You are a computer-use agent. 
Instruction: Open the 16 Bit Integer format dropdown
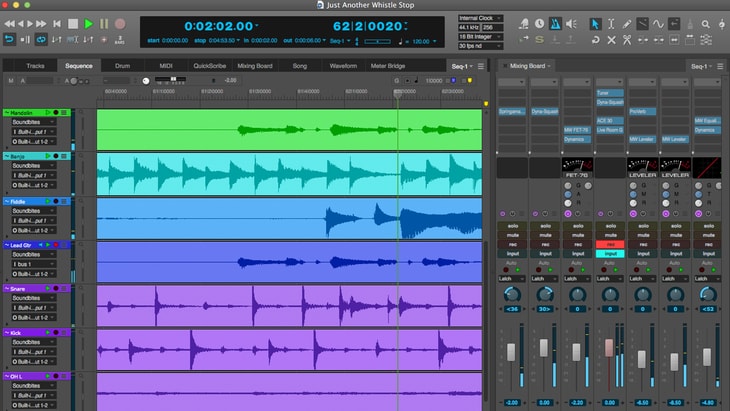[480, 37]
